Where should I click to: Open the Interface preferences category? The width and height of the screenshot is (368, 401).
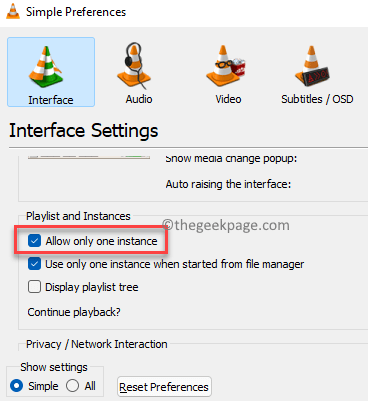coord(51,72)
